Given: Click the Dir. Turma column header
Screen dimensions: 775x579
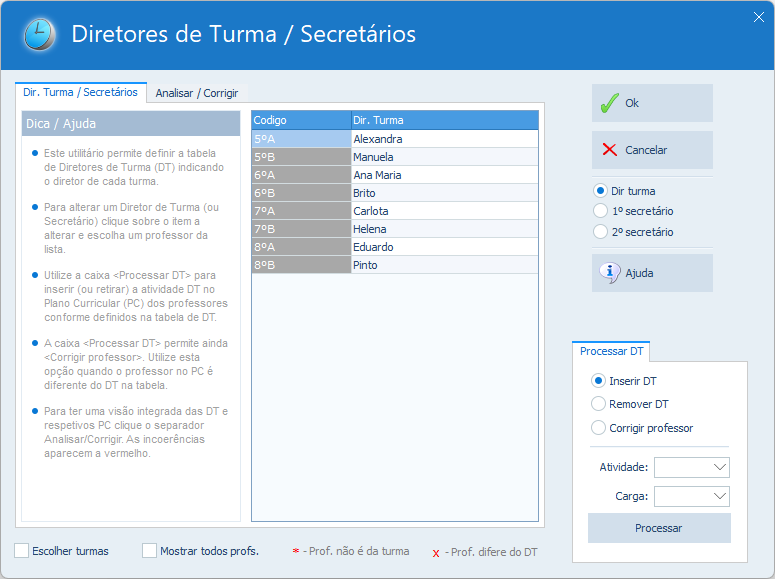Looking at the screenshot, I should (x=444, y=120).
